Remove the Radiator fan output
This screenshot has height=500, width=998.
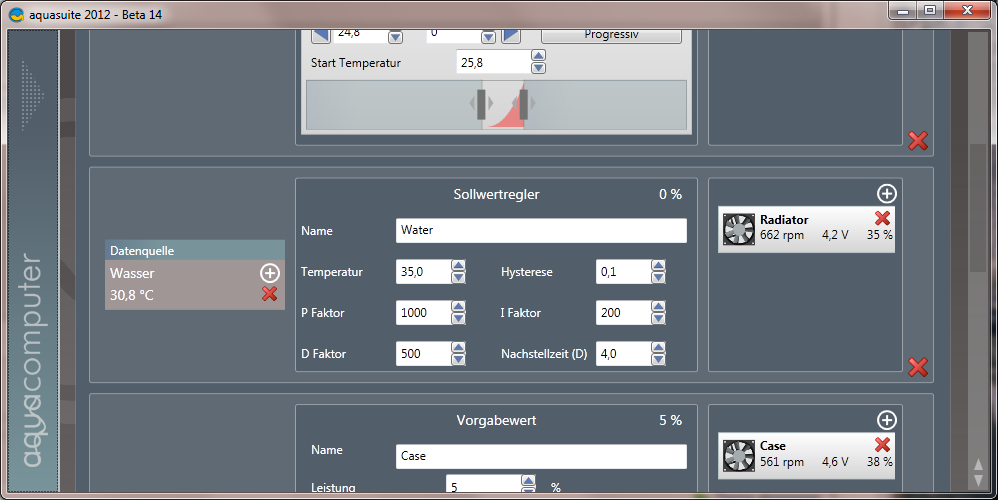pos(882,218)
